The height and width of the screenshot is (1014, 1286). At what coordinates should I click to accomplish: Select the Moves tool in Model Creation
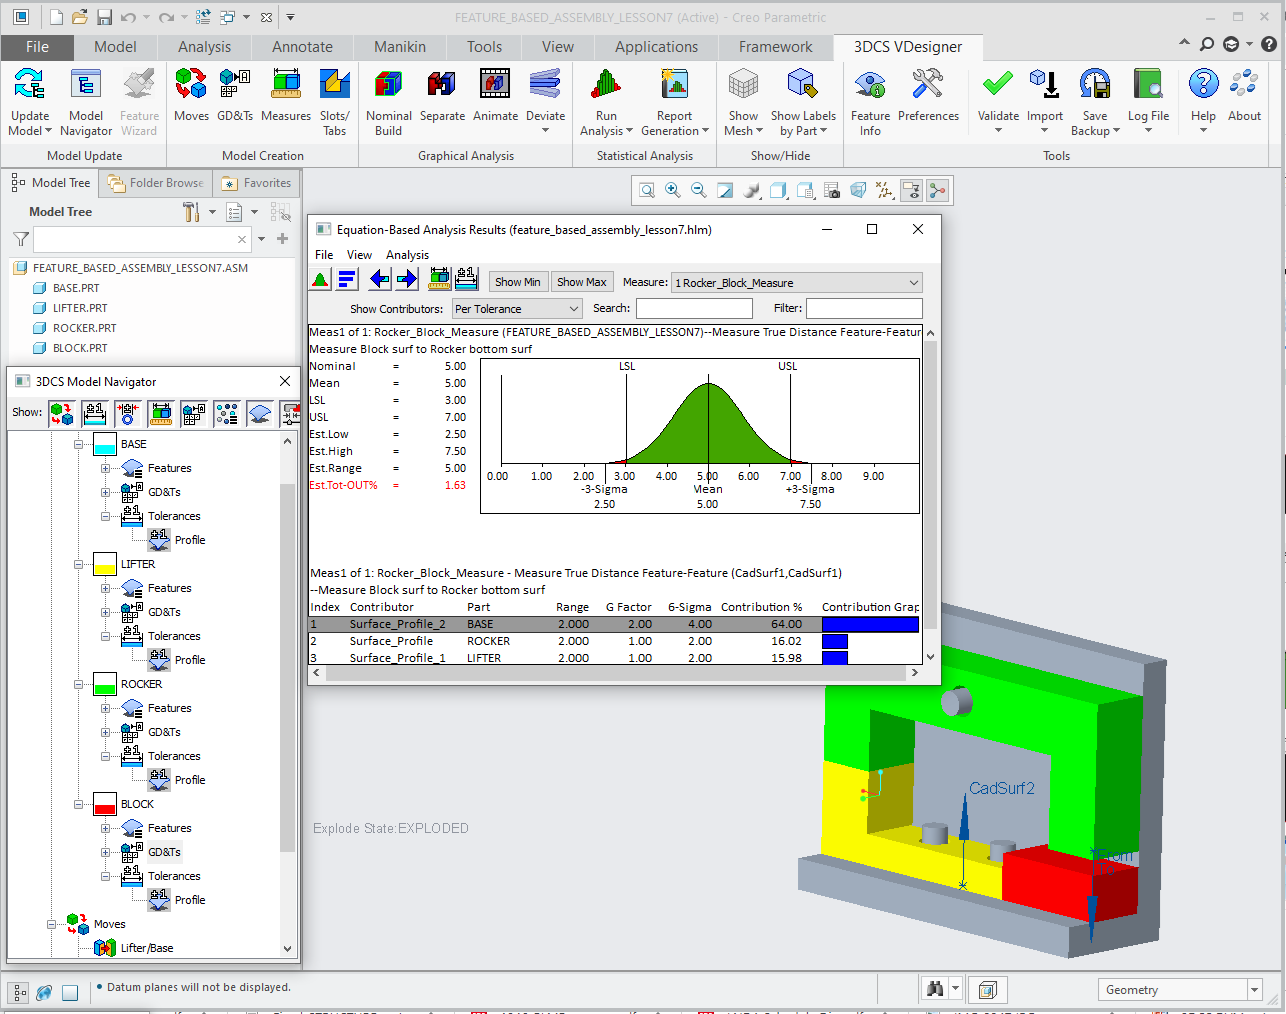pos(190,98)
